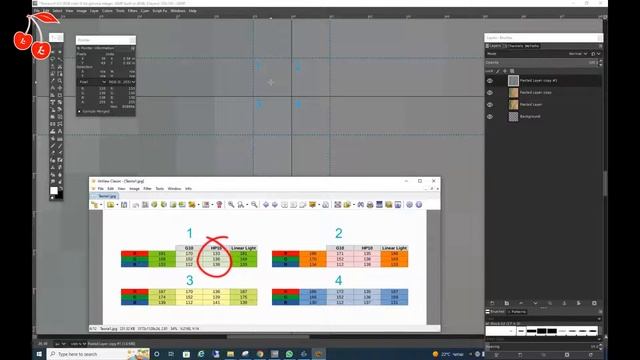Screen dimensions: 640x360
Task: Select the Zoom tool in GIMP toolbox
Action: 60,81
